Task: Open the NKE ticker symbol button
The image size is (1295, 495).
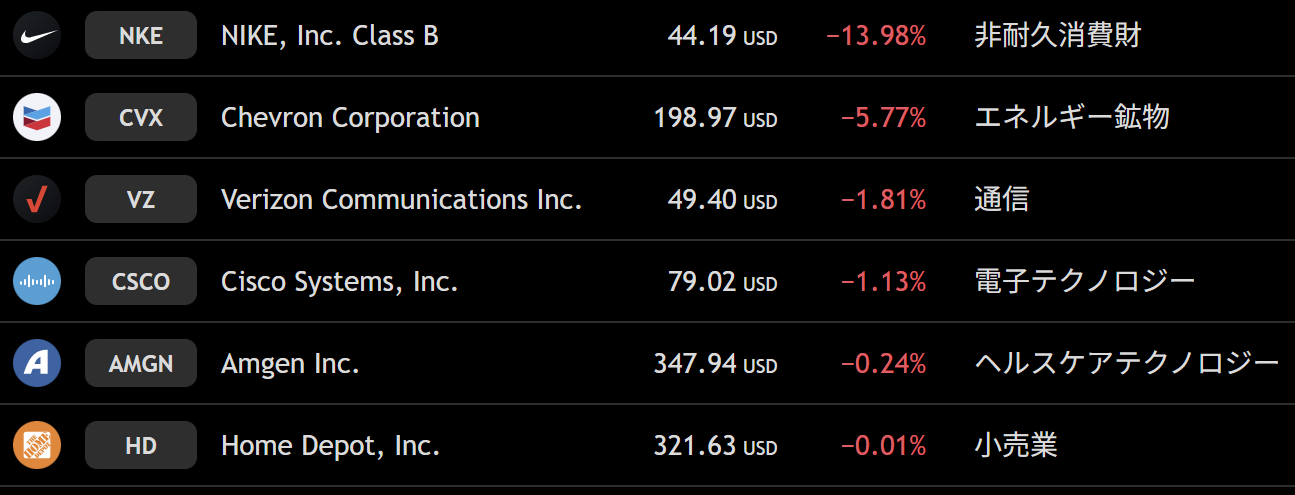Action: tap(141, 36)
